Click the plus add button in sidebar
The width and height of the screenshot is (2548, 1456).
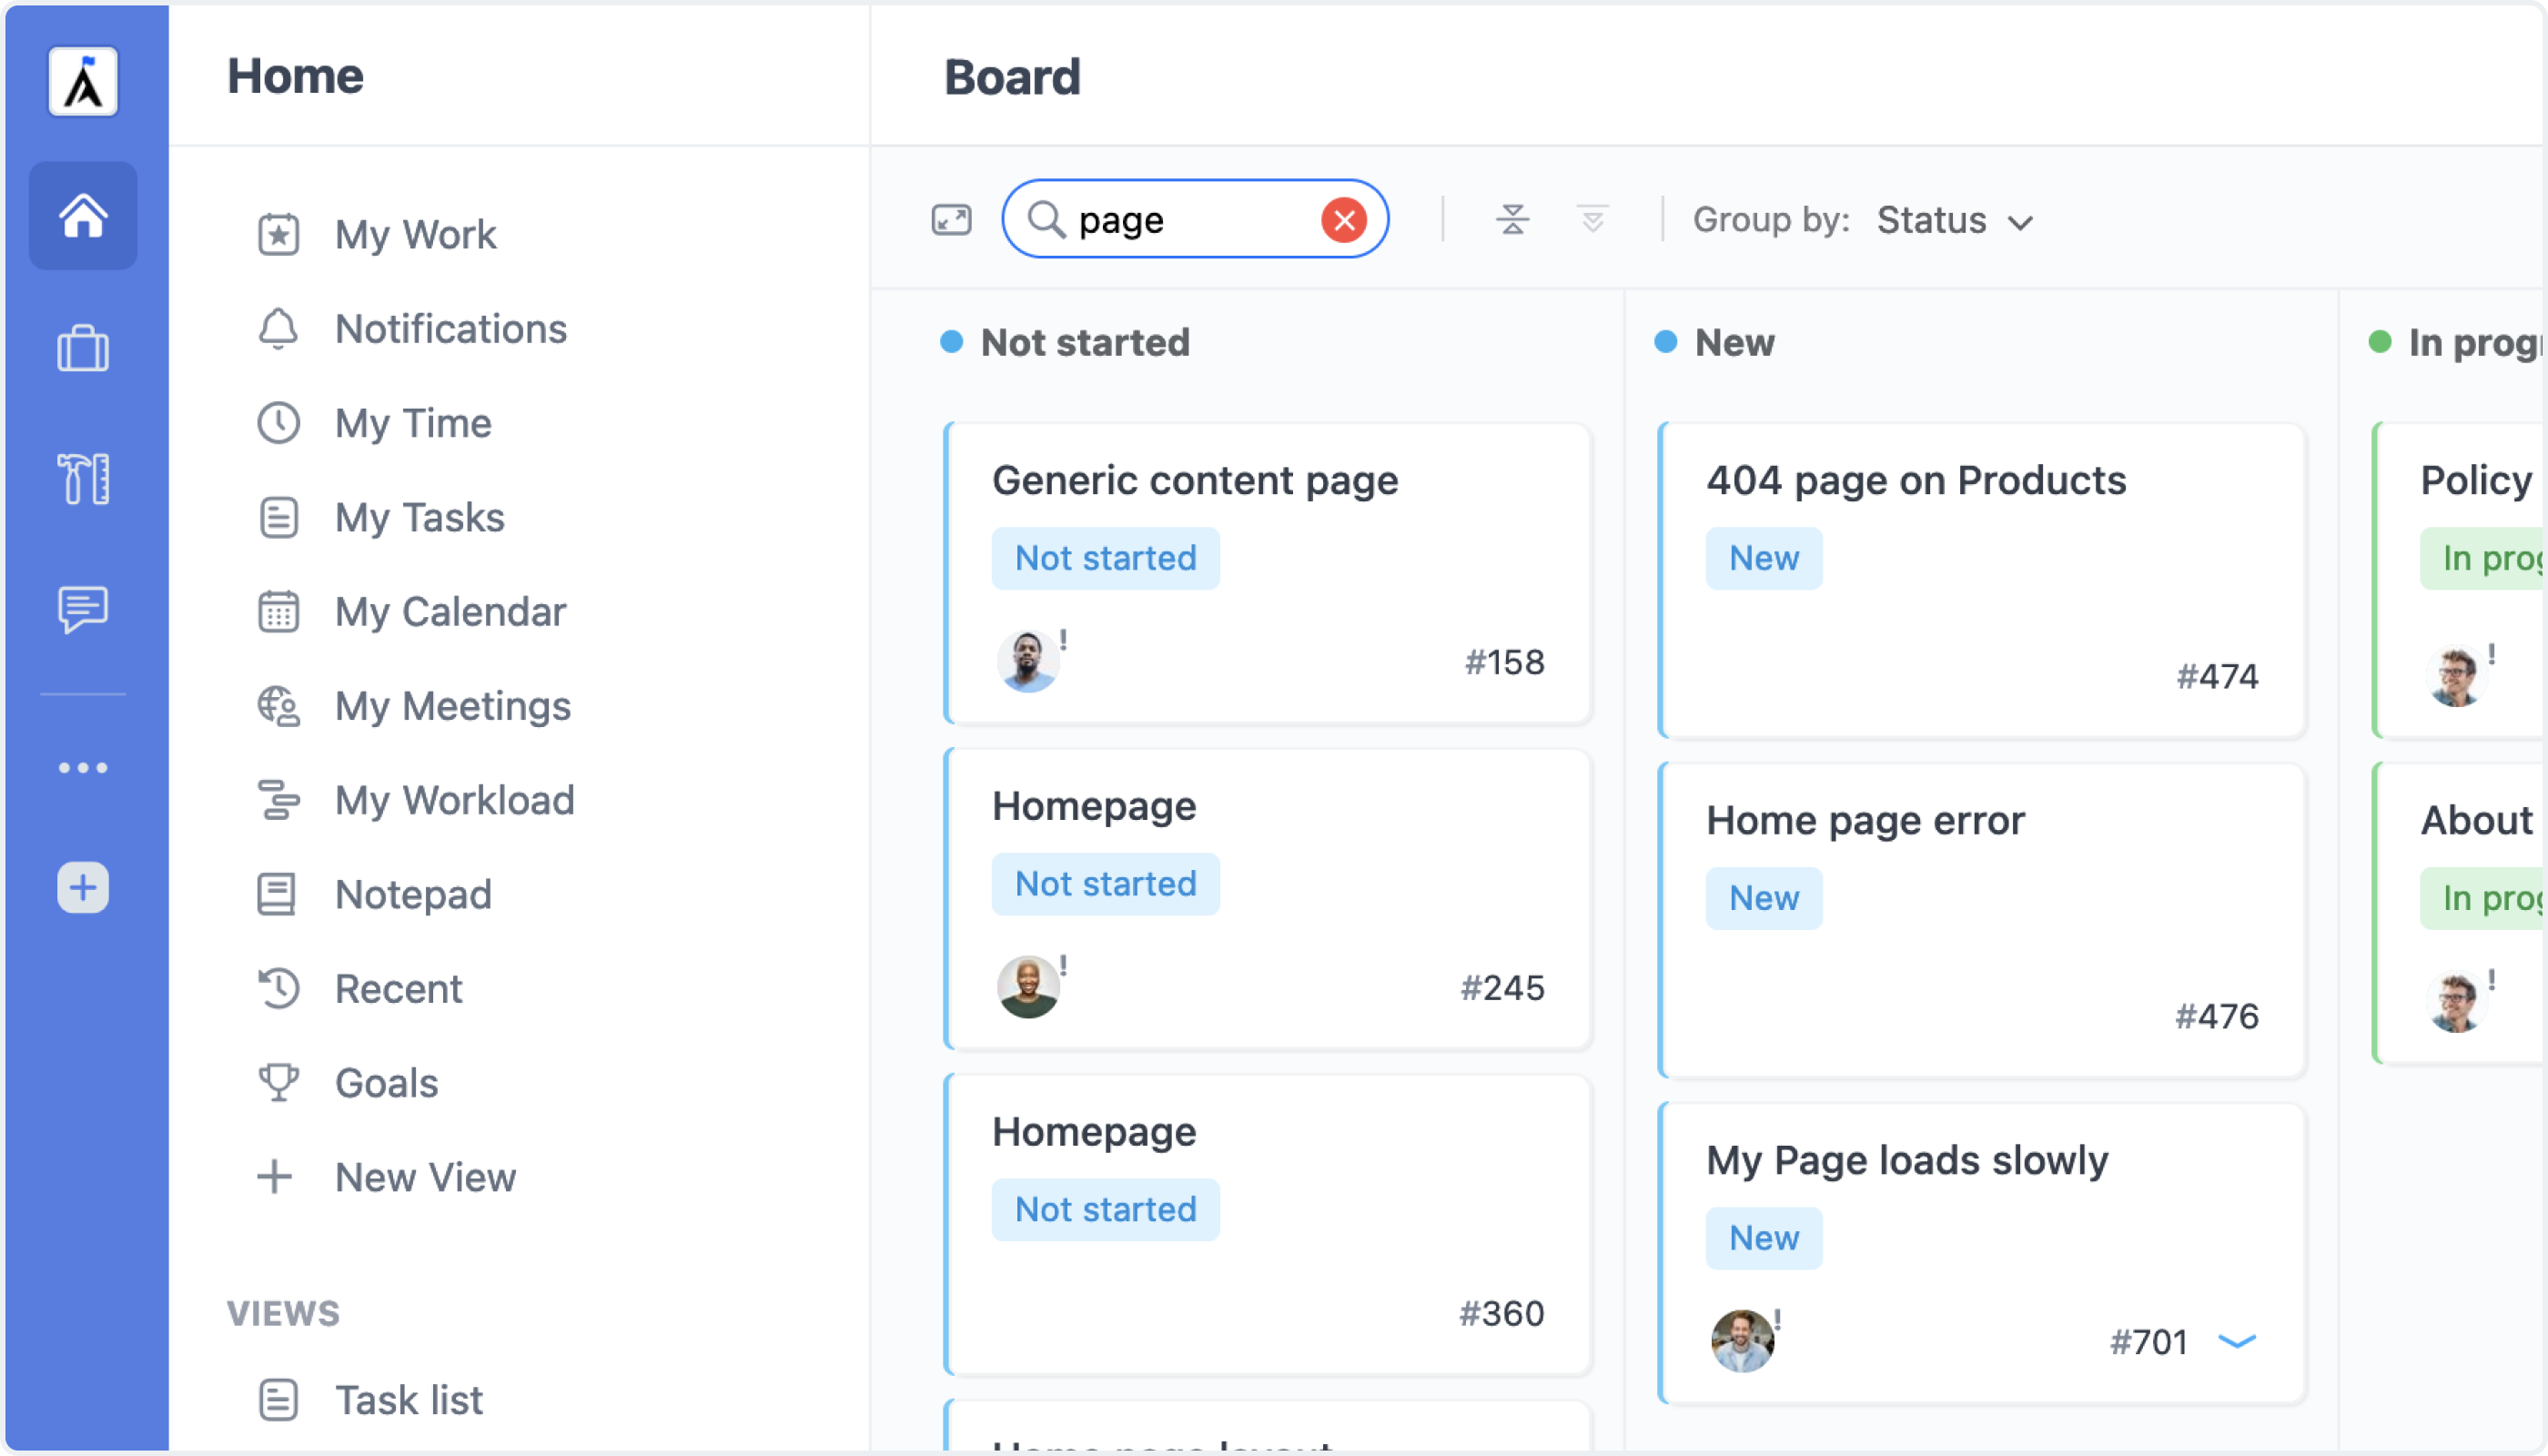click(x=83, y=888)
